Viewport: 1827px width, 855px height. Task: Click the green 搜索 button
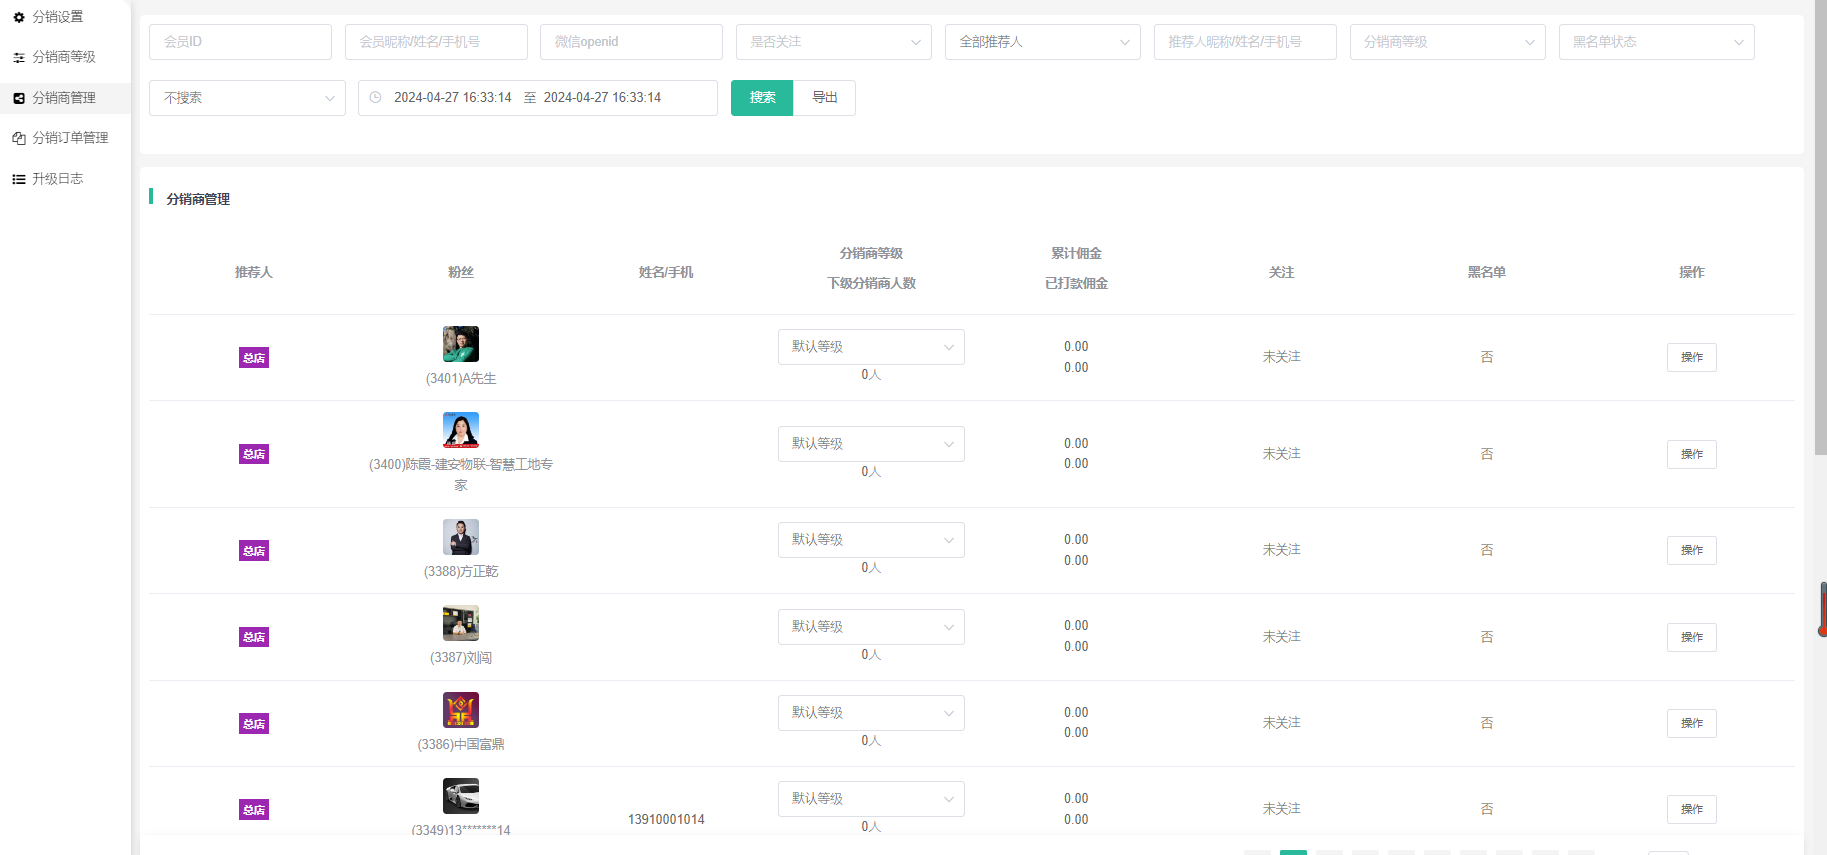pos(762,98)
